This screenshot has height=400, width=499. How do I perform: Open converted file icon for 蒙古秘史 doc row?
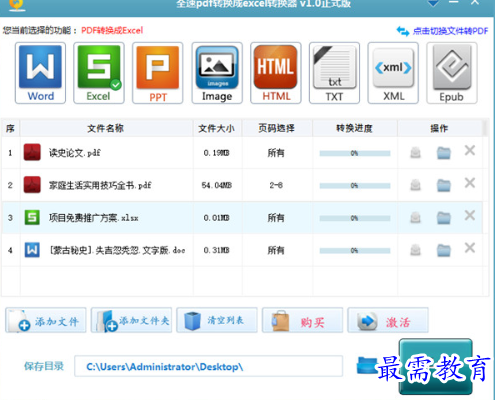tap(415, 250)
